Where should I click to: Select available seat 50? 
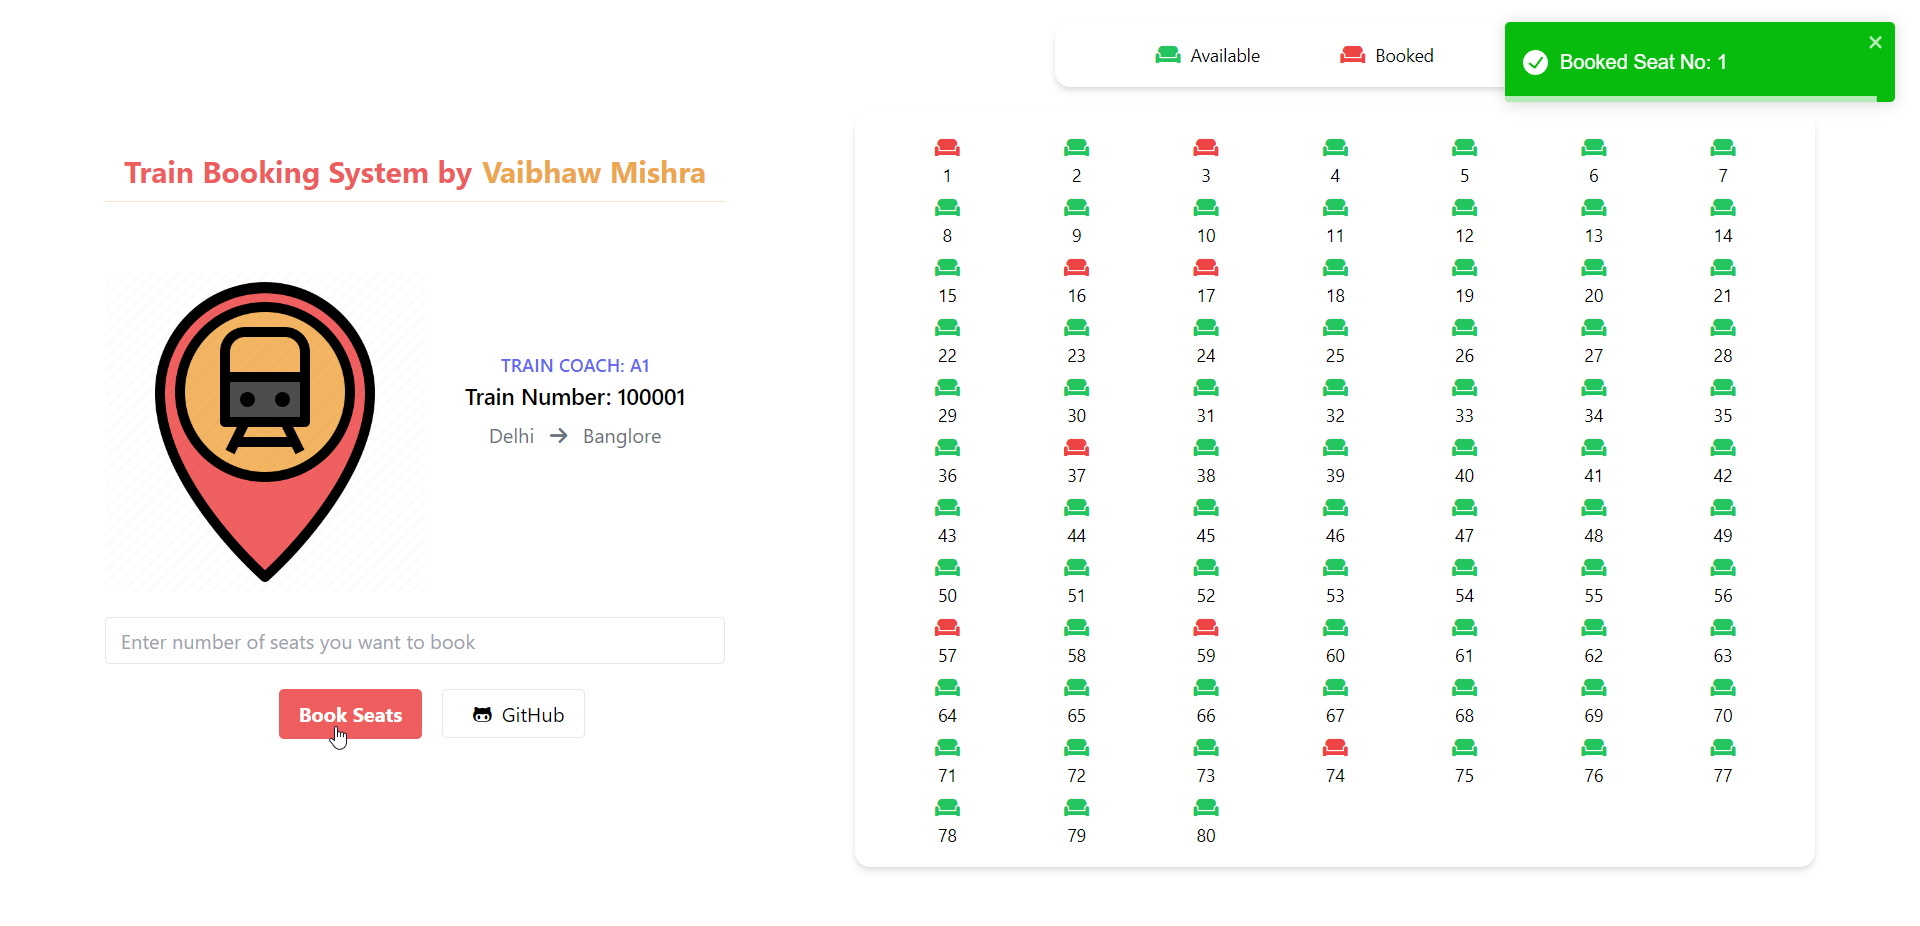coord(947,568)
